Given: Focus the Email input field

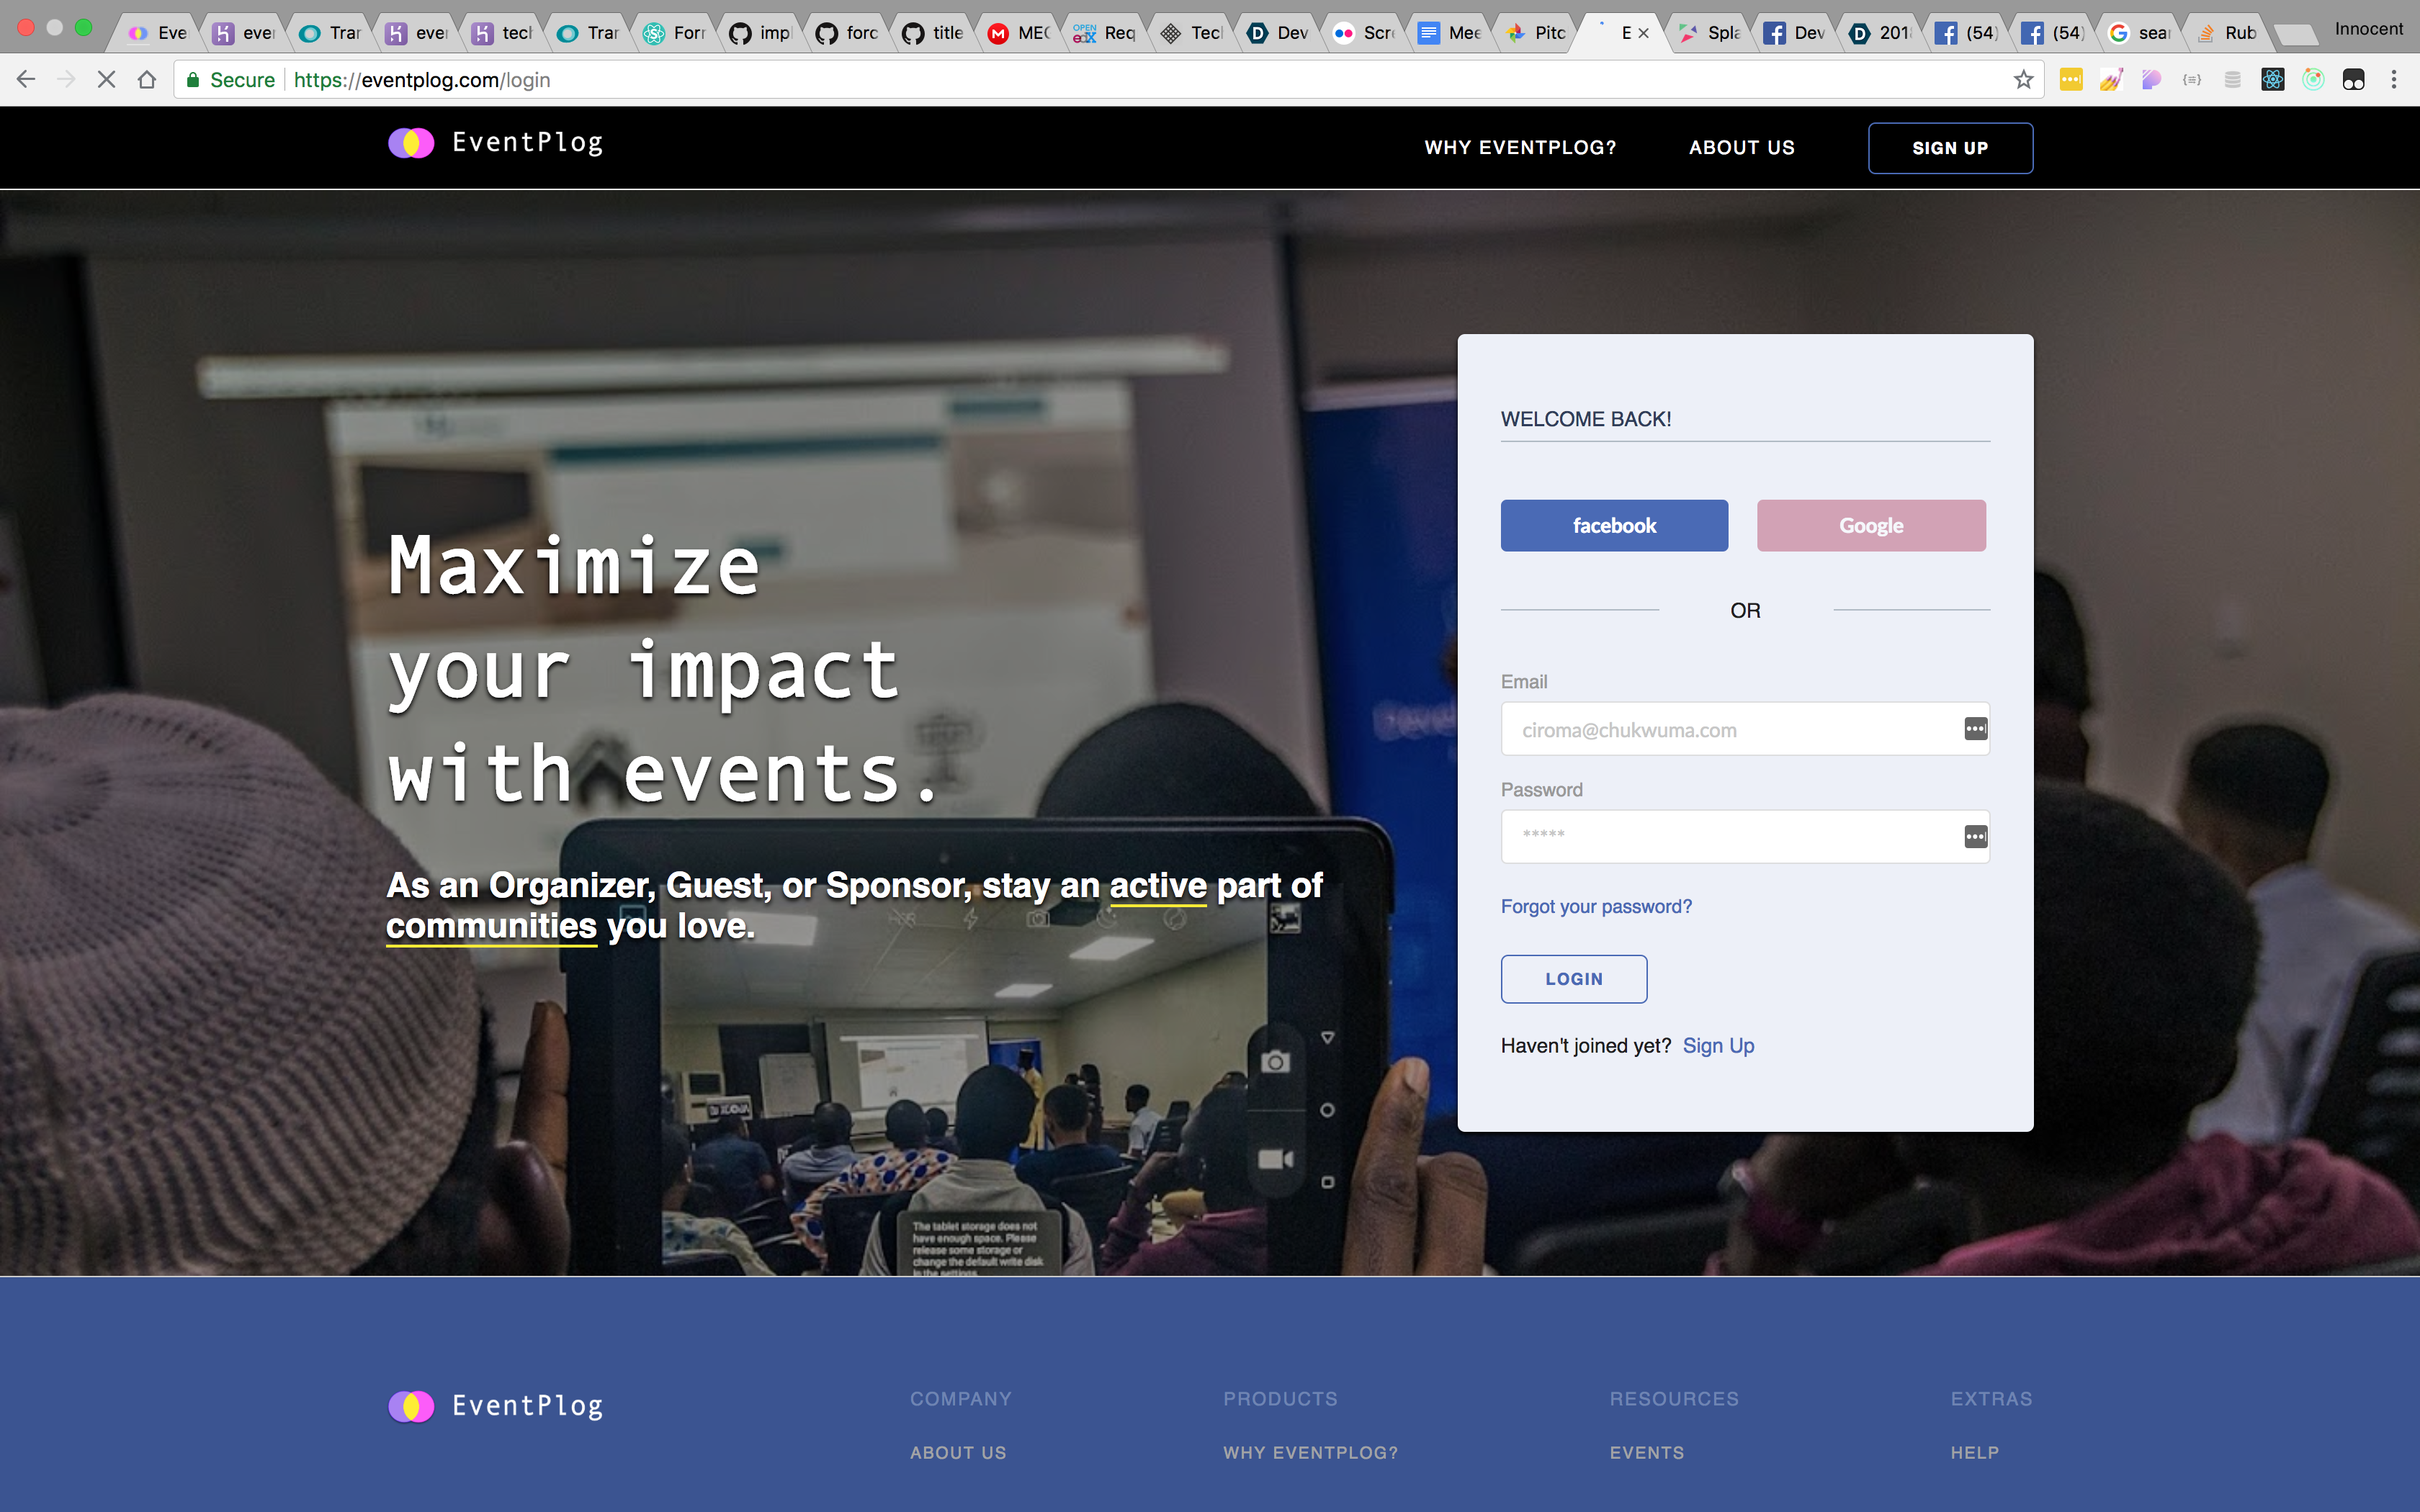Looking at the screenshot, I should (1730, 729).
